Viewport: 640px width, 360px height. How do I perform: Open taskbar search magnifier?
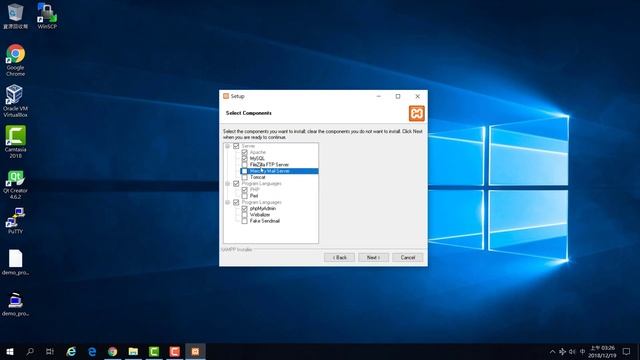pos(30,351)
